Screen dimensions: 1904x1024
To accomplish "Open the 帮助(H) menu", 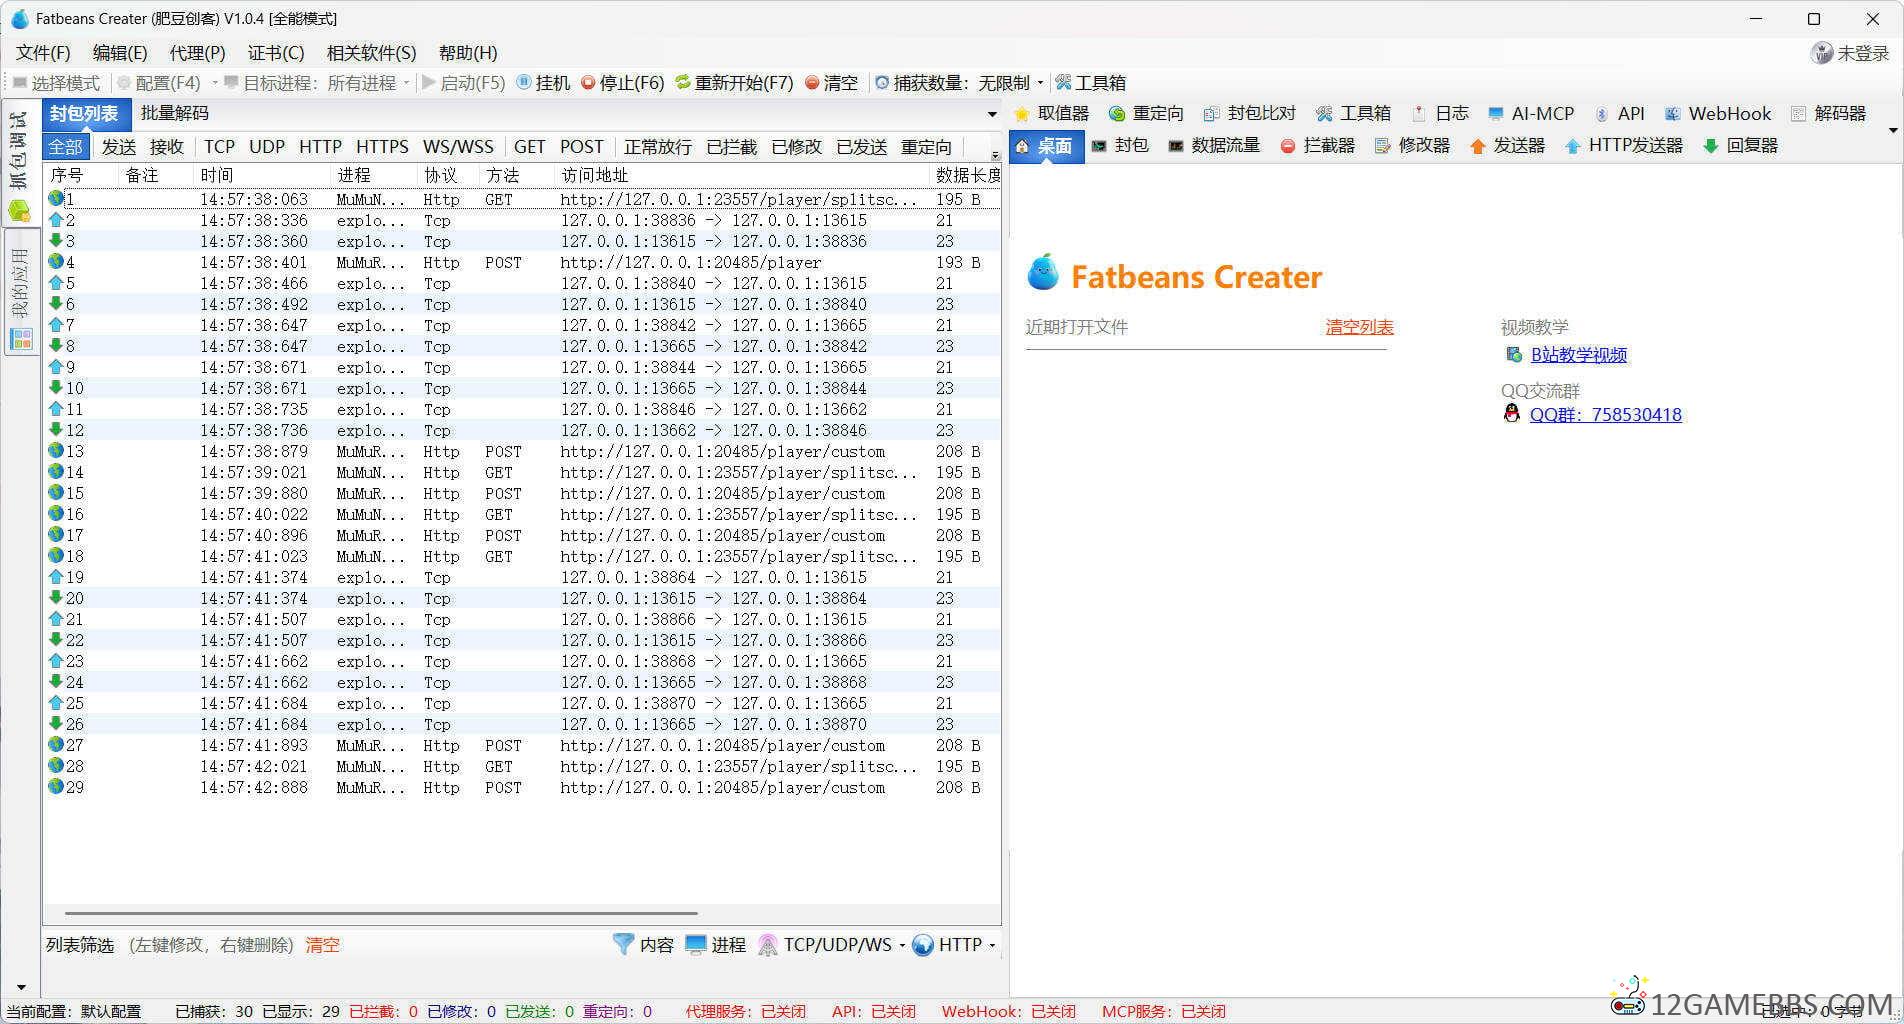I will point(468,53).
